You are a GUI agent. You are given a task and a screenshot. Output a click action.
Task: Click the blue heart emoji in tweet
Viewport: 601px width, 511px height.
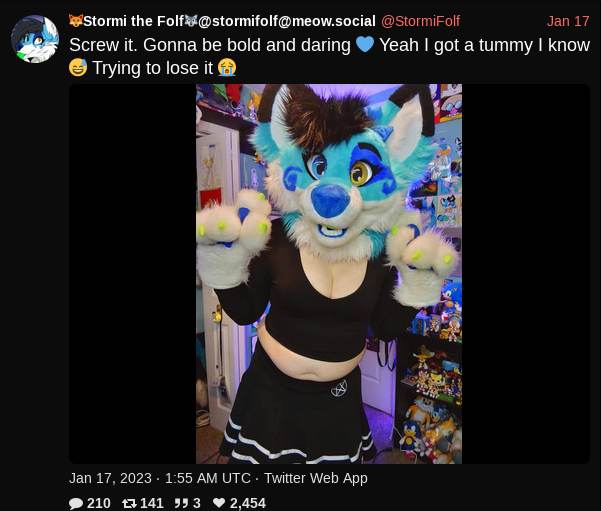point(365,44)
